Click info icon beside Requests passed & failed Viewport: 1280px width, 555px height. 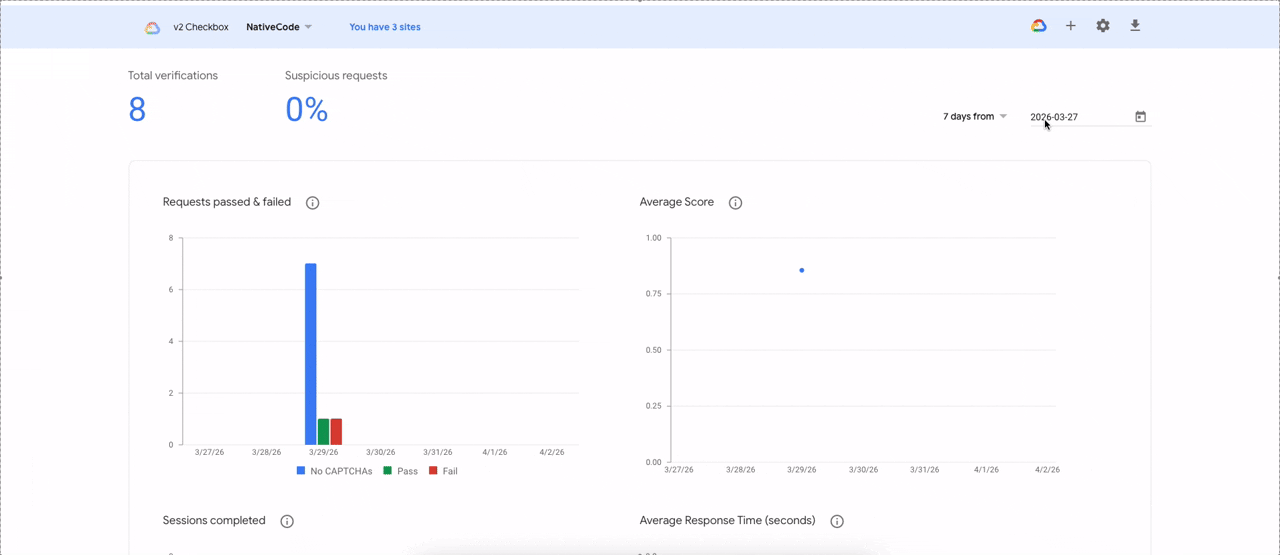pos(312,203)
